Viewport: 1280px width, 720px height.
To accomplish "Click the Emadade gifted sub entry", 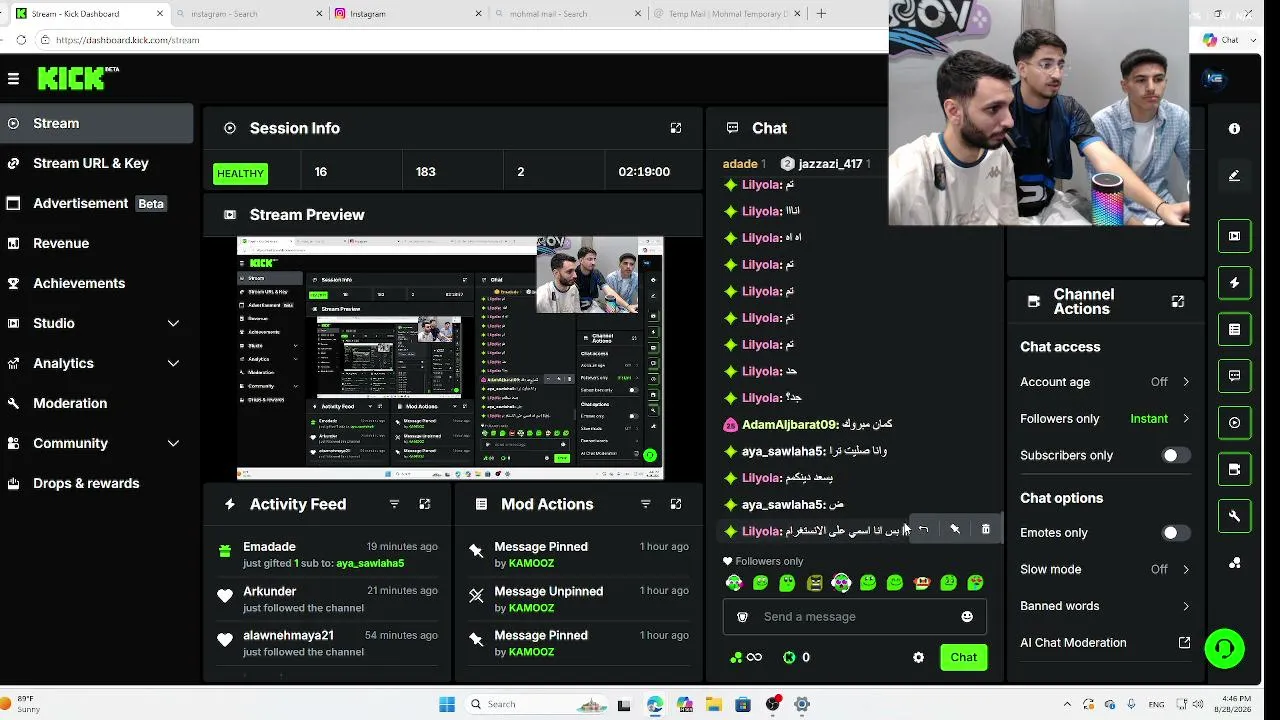I will pyautogui.click(x=327, y=555).
